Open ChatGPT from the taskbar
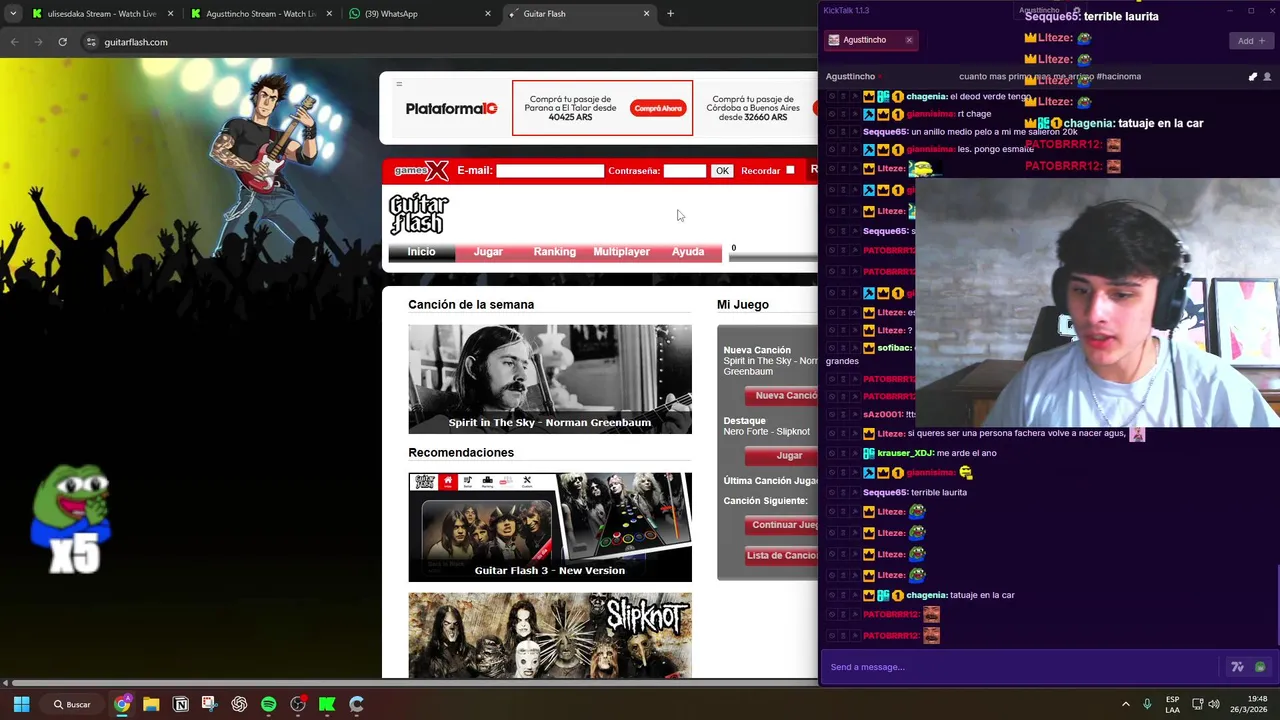 239,704
